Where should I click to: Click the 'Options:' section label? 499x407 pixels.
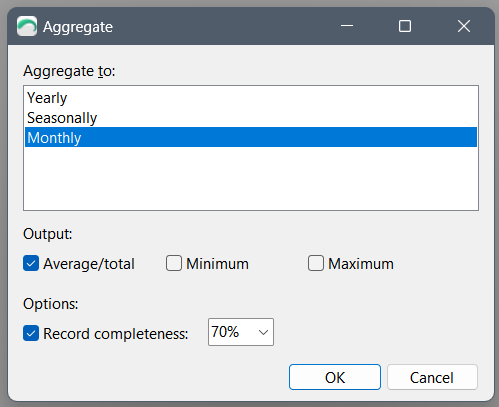coord(50,304)
